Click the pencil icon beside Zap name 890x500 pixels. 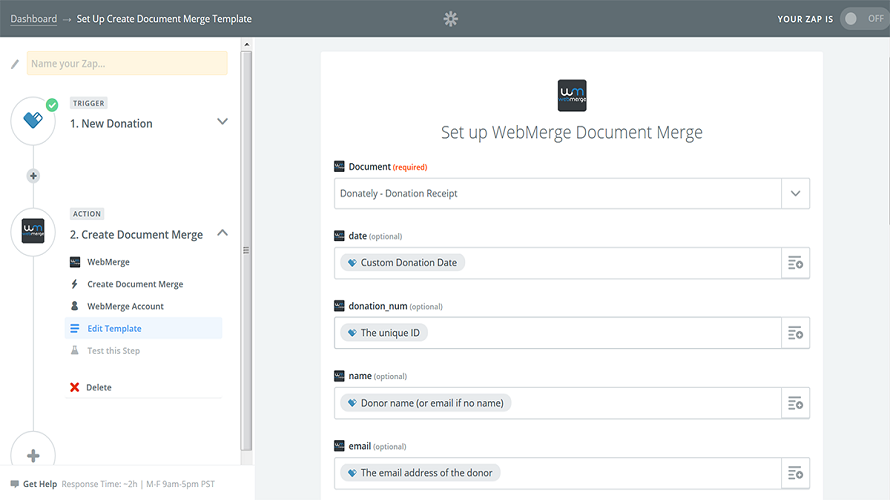[x=15, y=64]
